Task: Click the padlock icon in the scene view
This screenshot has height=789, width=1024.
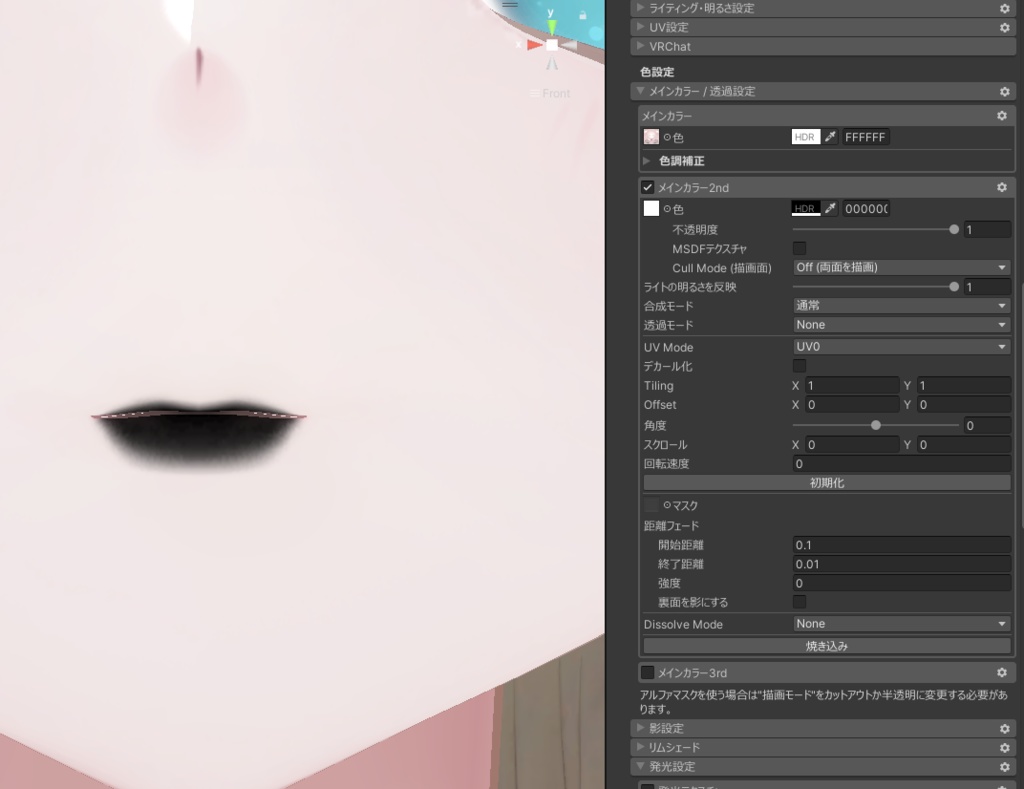Action: [x=583, y=14]
